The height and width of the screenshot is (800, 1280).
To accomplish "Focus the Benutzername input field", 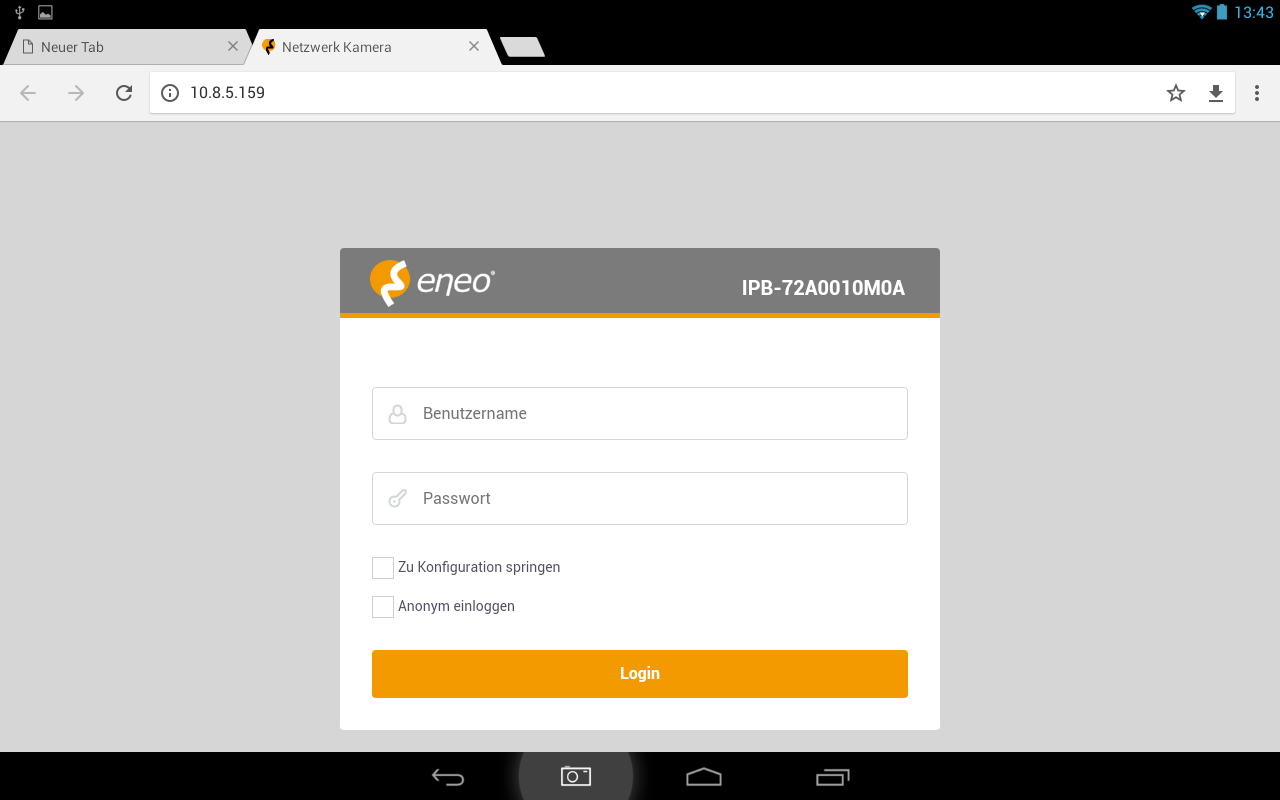I will [x=640, y=413].
